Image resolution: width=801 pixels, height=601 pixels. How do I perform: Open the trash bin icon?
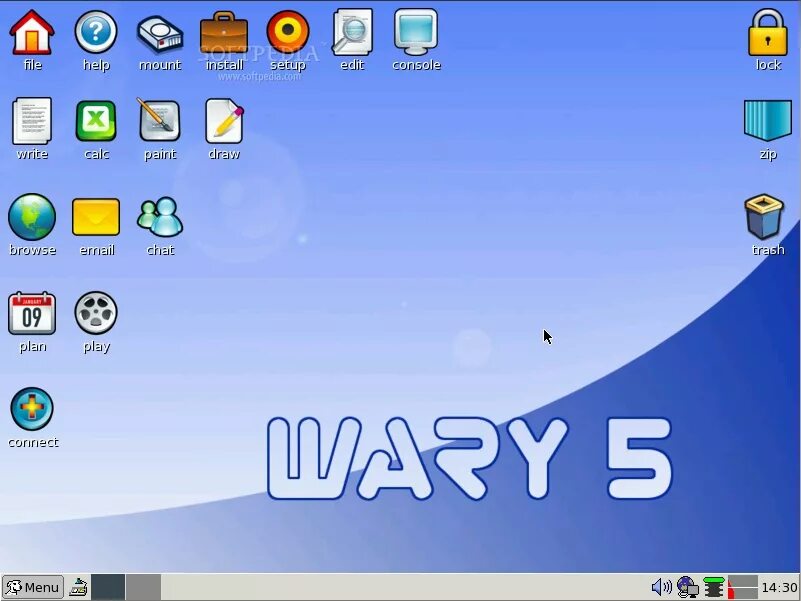(764, 217)
